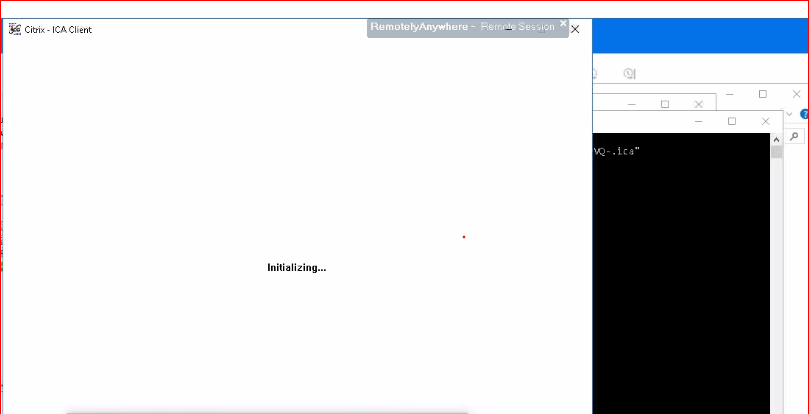Screen dimensions: 809x414
Task: Maximize the black console window
Action: point(732,121)
